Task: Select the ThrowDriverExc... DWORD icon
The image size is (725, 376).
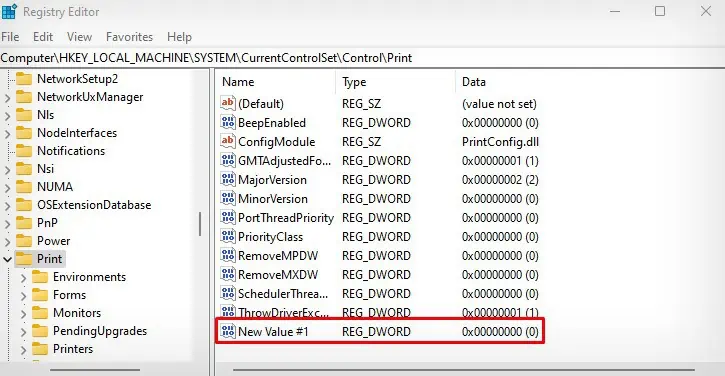Action: click(x=227, y=312)
